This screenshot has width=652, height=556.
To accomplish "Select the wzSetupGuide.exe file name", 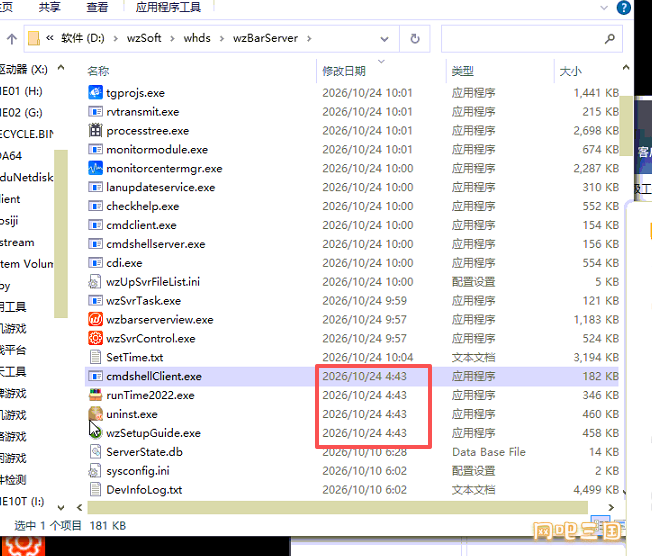I will (153, 433).
